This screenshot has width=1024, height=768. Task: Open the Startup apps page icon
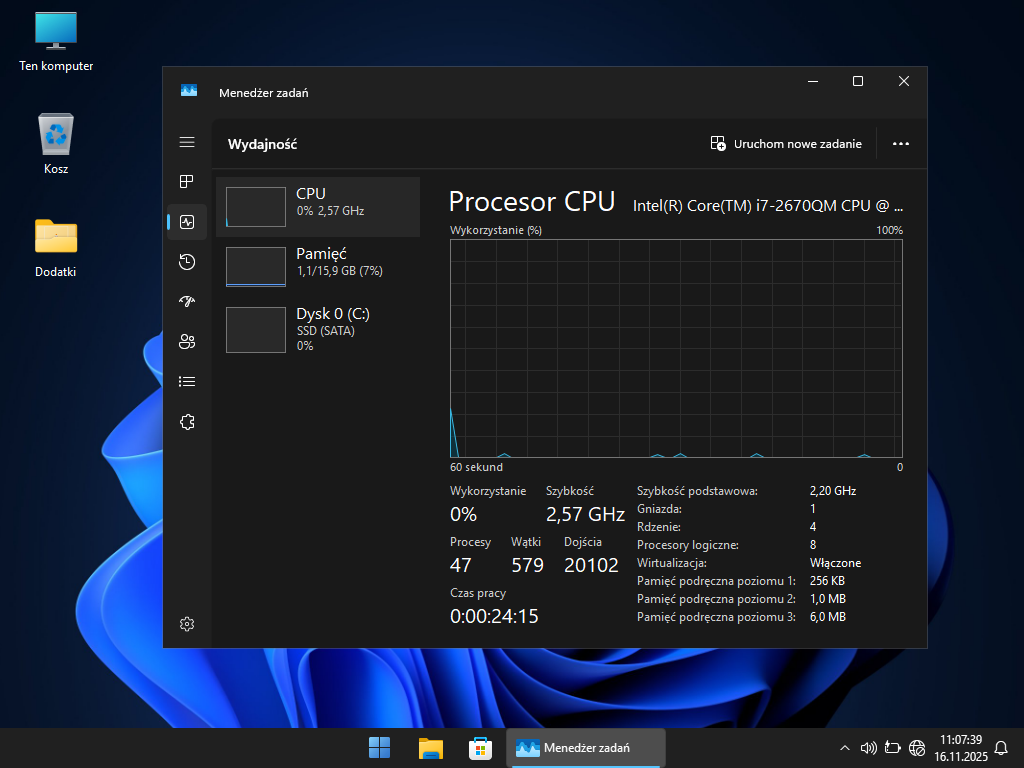187,302
